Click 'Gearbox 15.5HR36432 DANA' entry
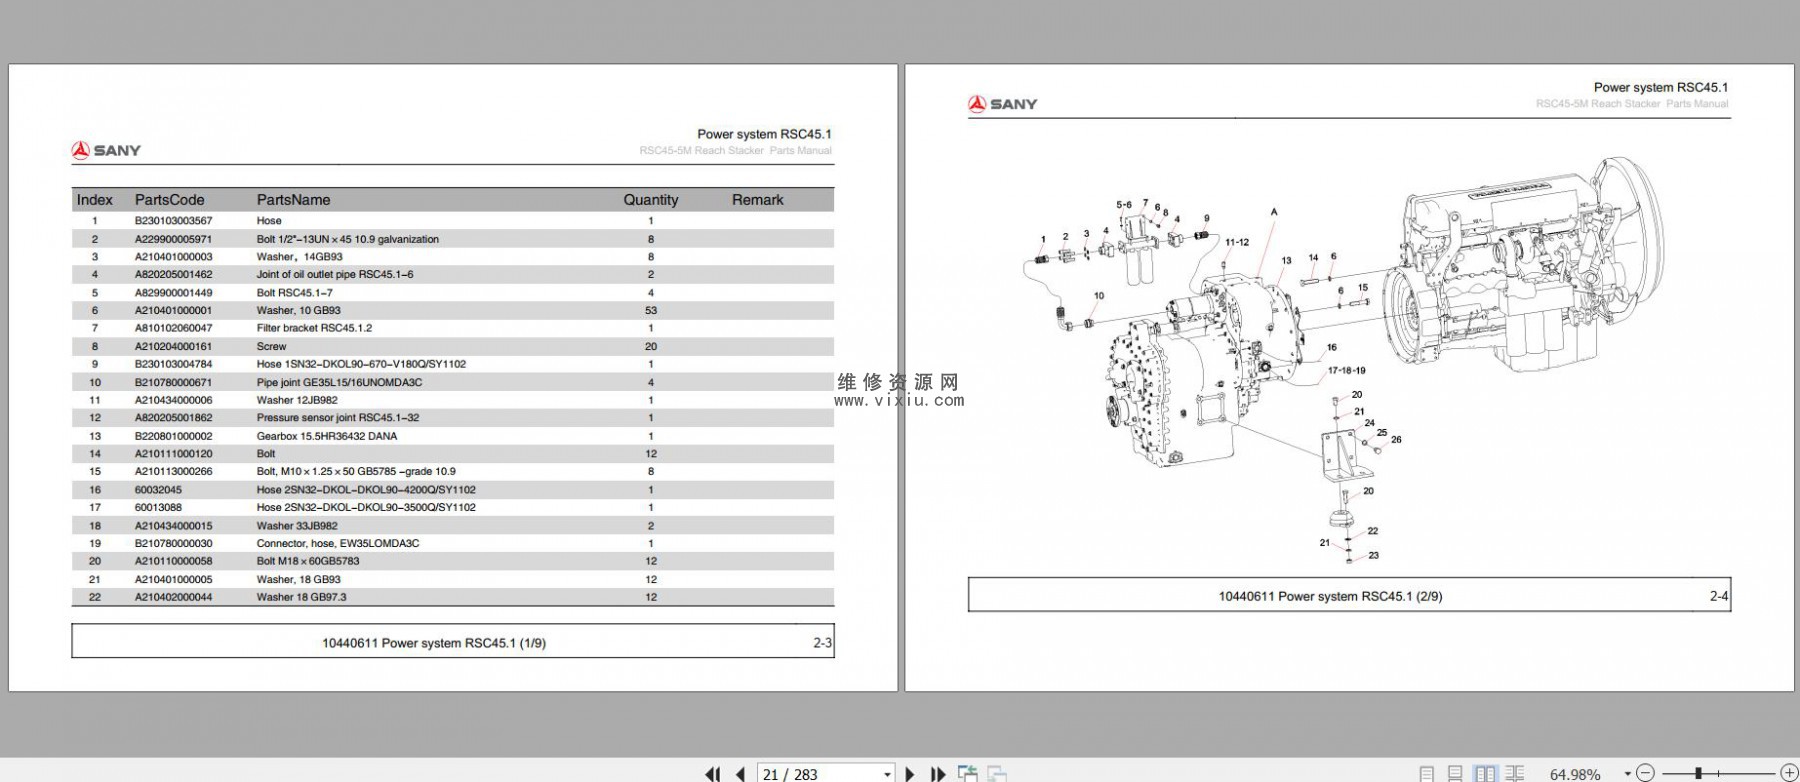The width and height of the screenshot is (1800, 782). tap(326, 436)
